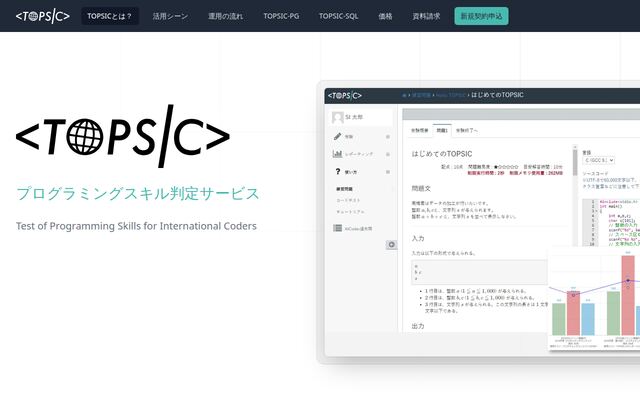Click the 資料請求 link
640x400 pixels.
pos(426,16)
